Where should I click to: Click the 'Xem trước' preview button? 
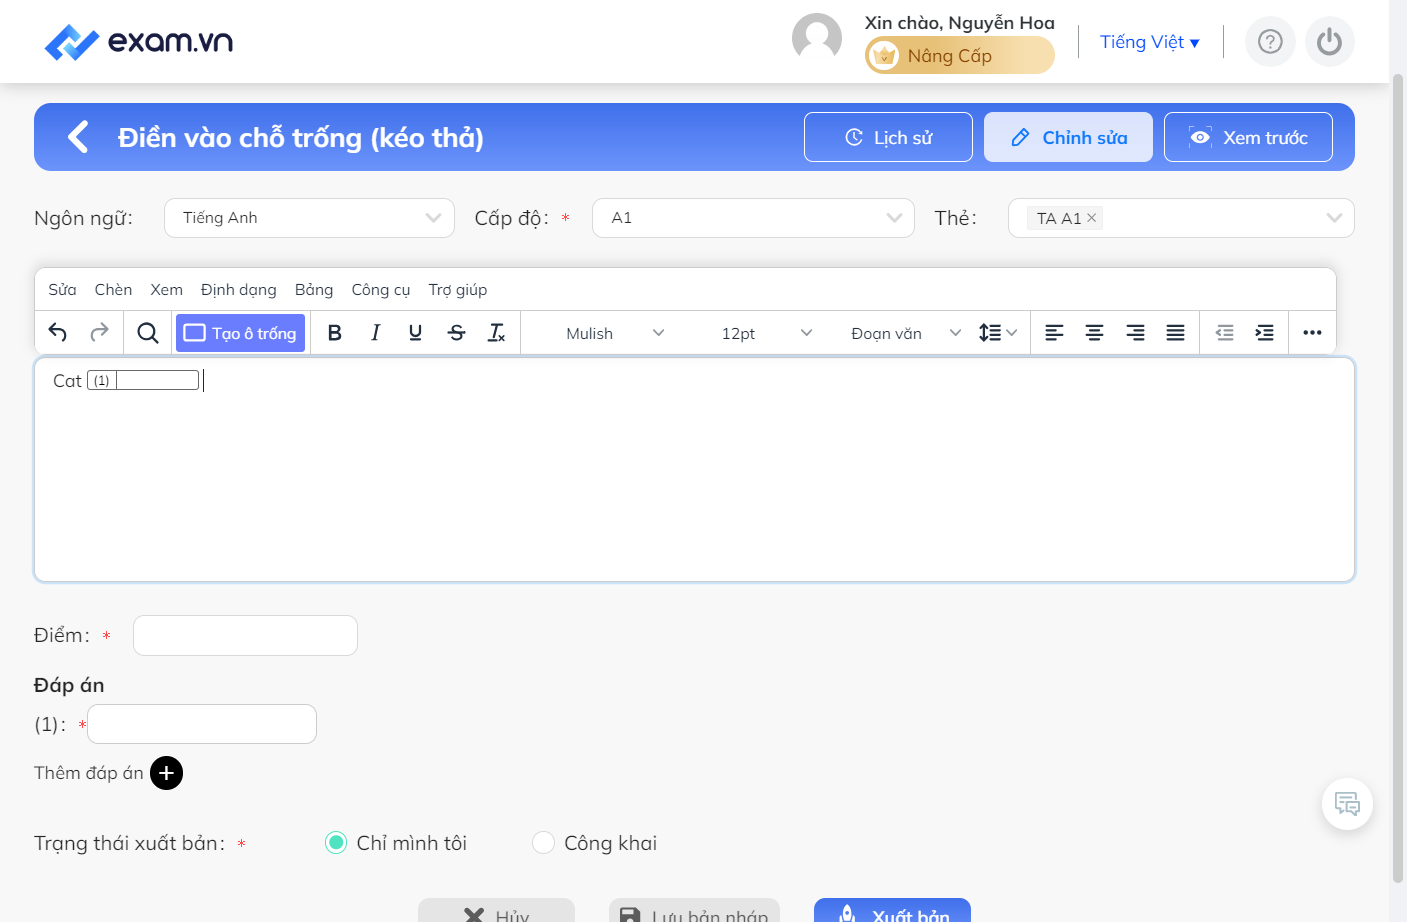pos(1248,137)
